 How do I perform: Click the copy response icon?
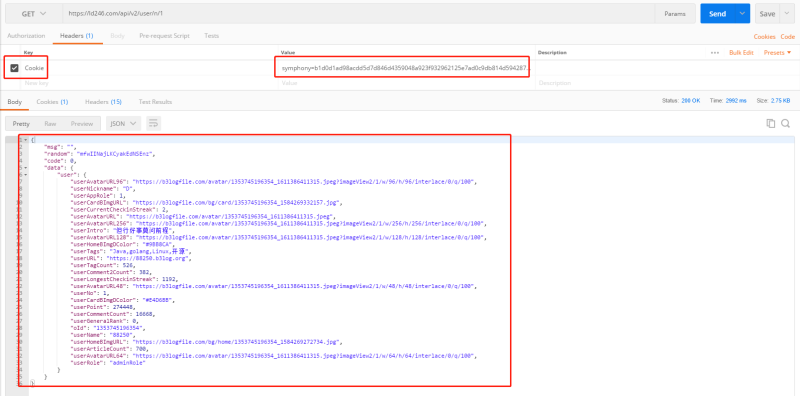(x=771, y=123)
